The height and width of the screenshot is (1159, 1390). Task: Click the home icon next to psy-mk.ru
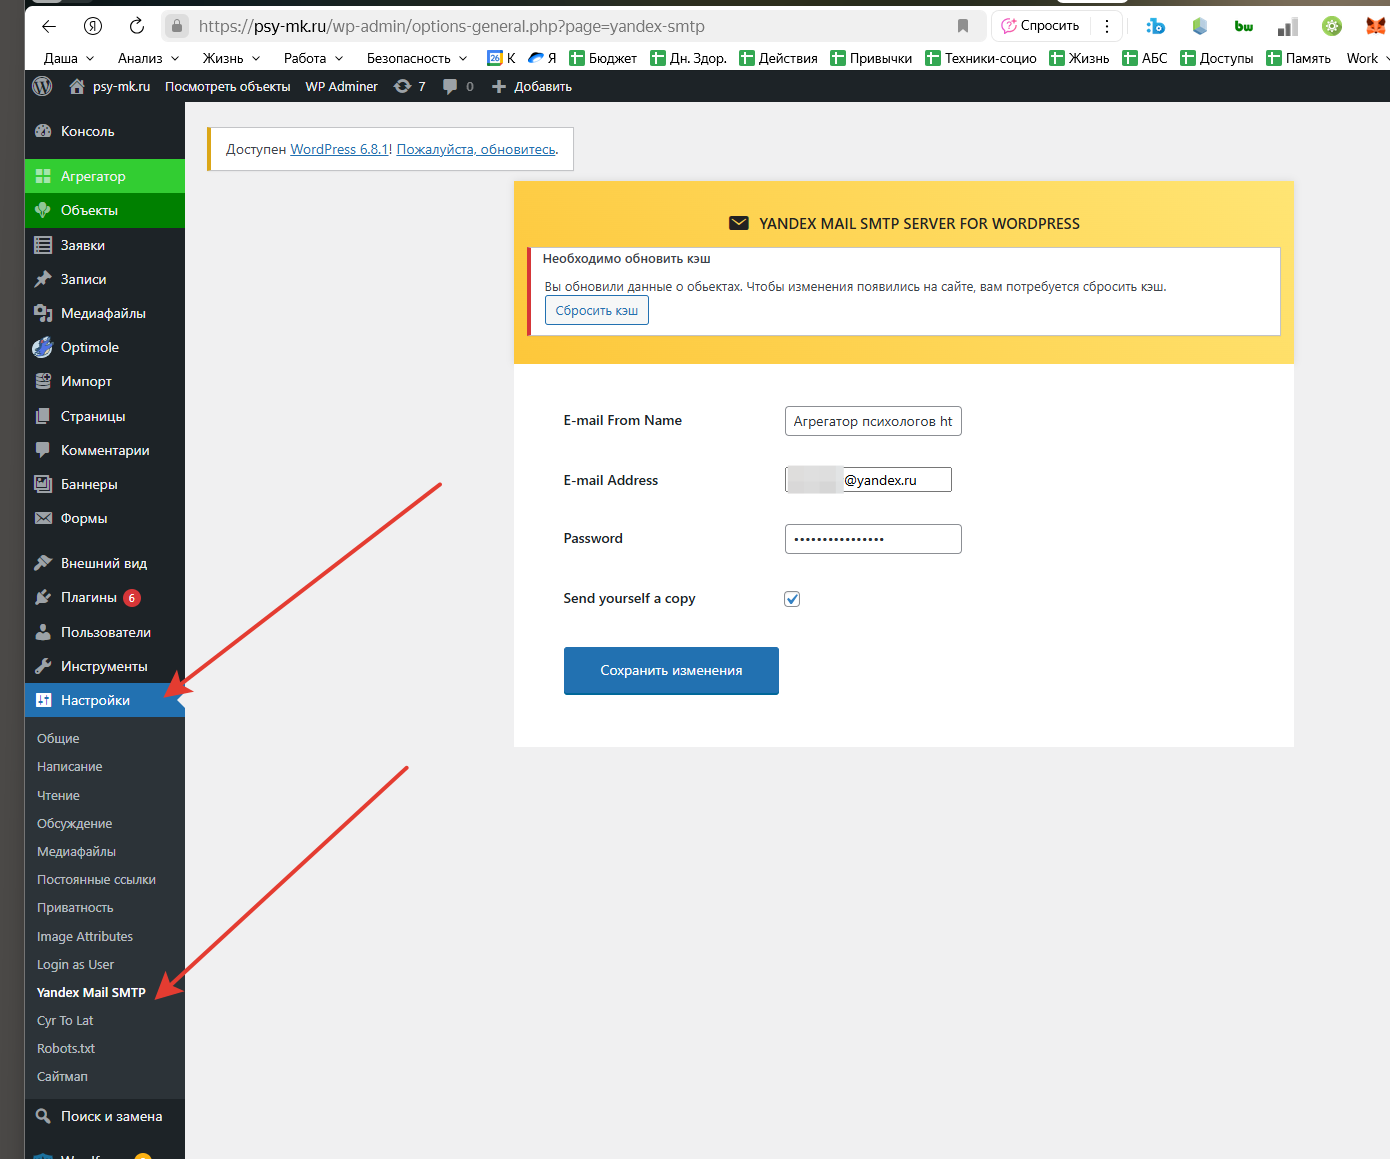[x=77, y=87]
